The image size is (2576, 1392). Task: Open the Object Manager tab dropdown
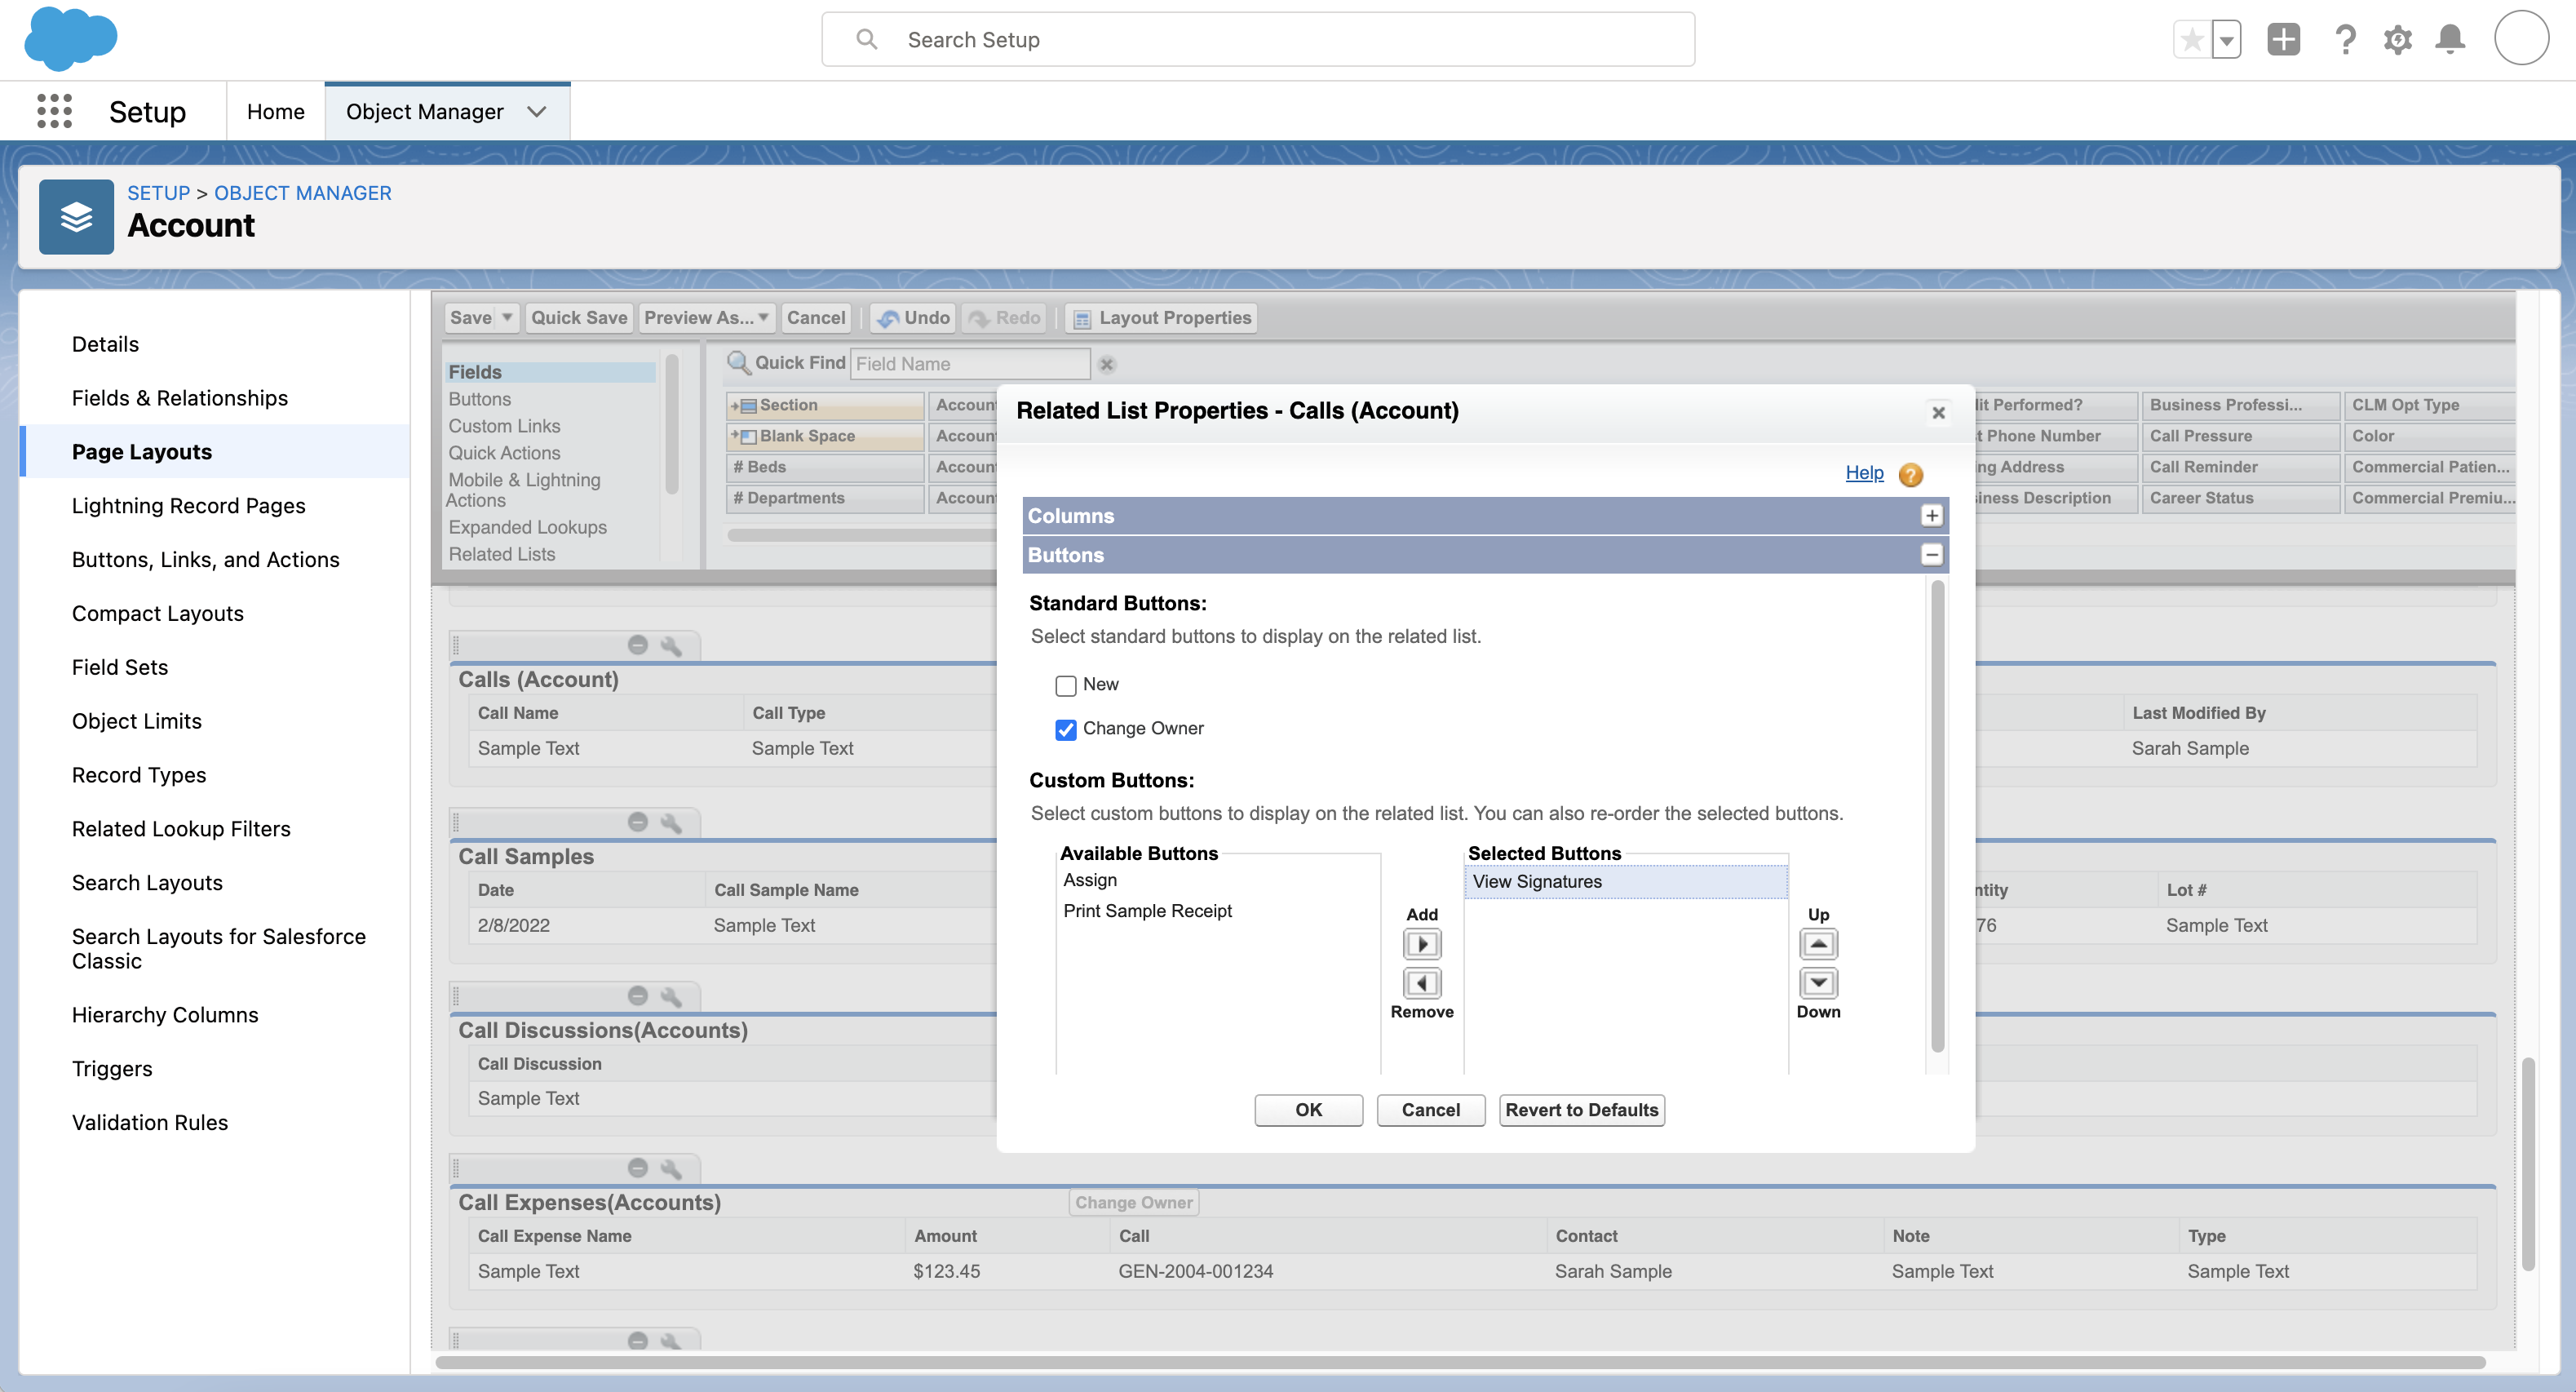pos(537,112)
